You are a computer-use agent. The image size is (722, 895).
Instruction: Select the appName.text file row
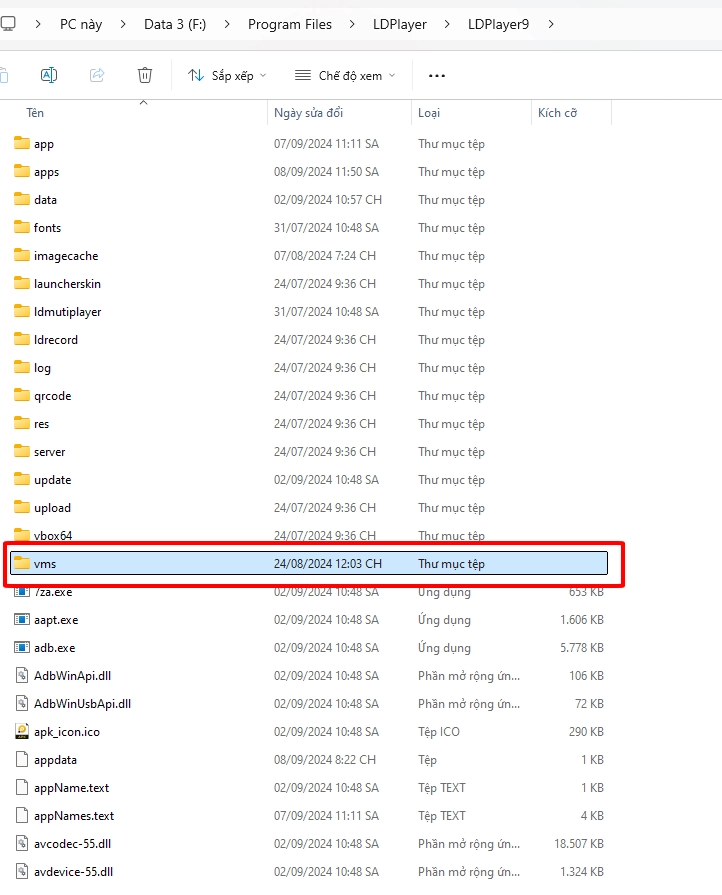72,788
